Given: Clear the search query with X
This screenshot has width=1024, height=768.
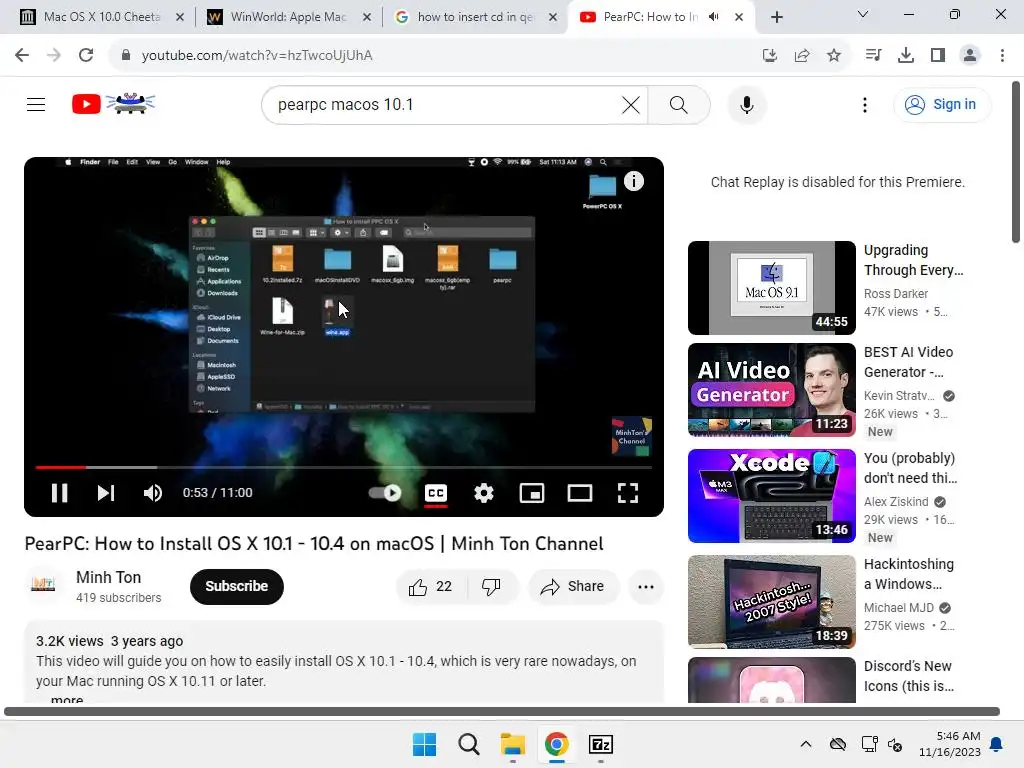Looking at the screenshot, I should pyautogui.click(x=631, y=104).
